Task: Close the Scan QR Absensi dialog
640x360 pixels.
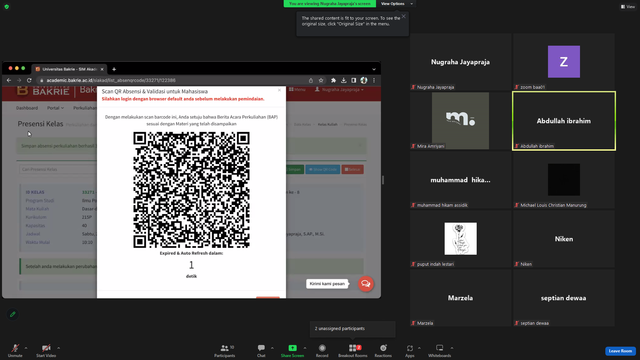Action: tap(279, 90)
